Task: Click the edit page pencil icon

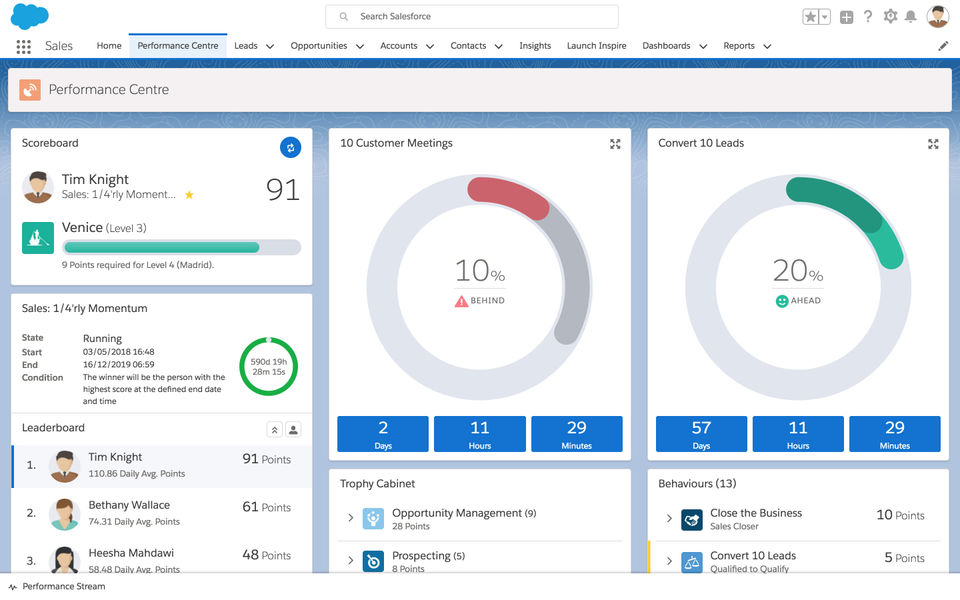Action: [943, 46]
